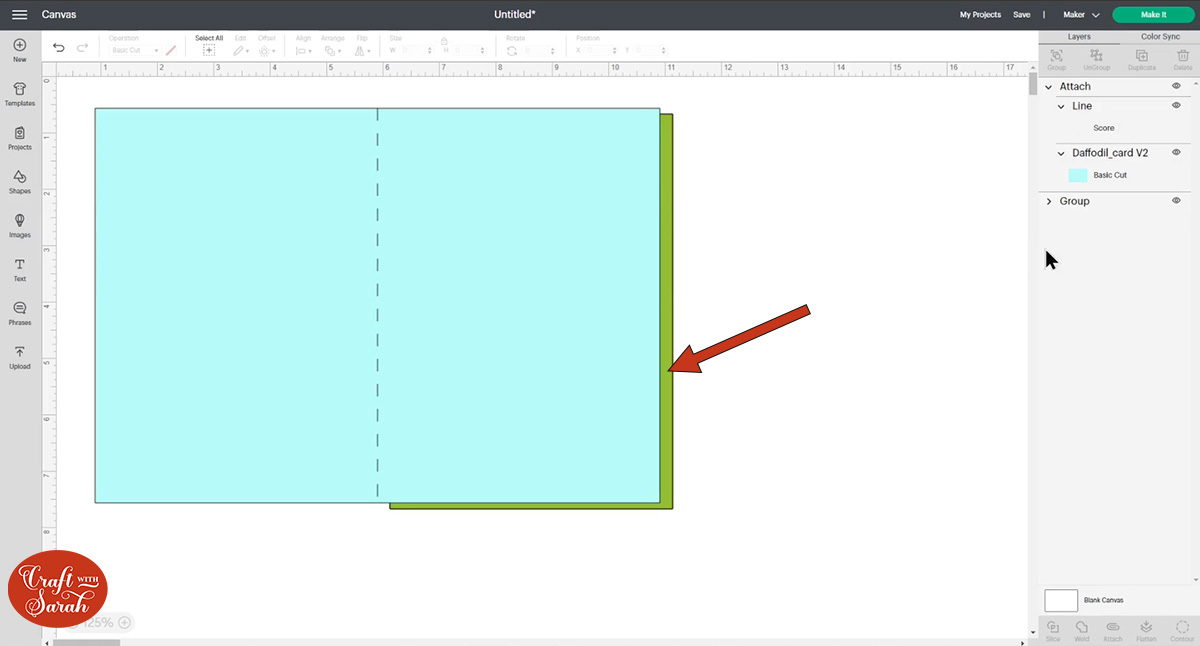The height and width of the screenshot is (646, 1200).
Task: Collapse the Daffodil_card V2 layer
Action: [1061, 153]
